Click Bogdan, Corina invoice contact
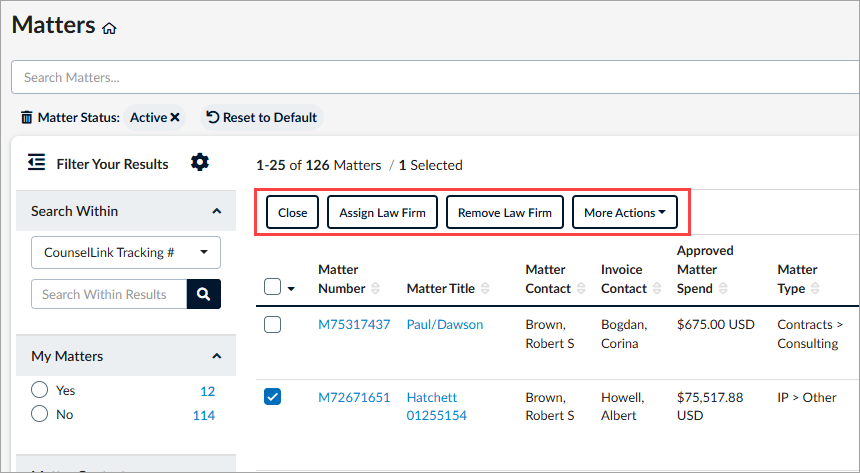The width and height of the screenshot is (860, 473). [624, 334]
